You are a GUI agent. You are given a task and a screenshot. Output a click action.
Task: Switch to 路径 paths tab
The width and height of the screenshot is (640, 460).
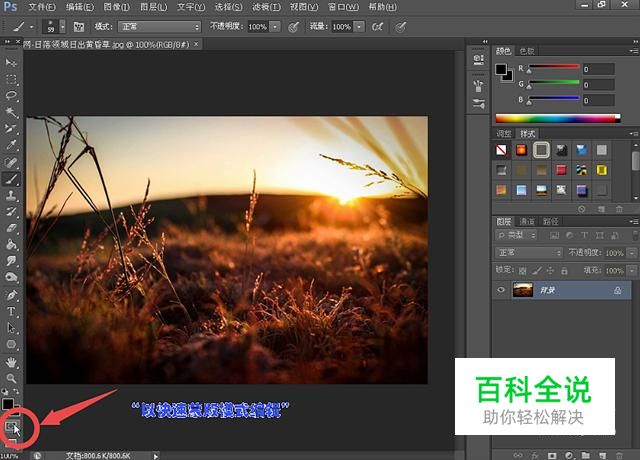[x=551, y=222]
